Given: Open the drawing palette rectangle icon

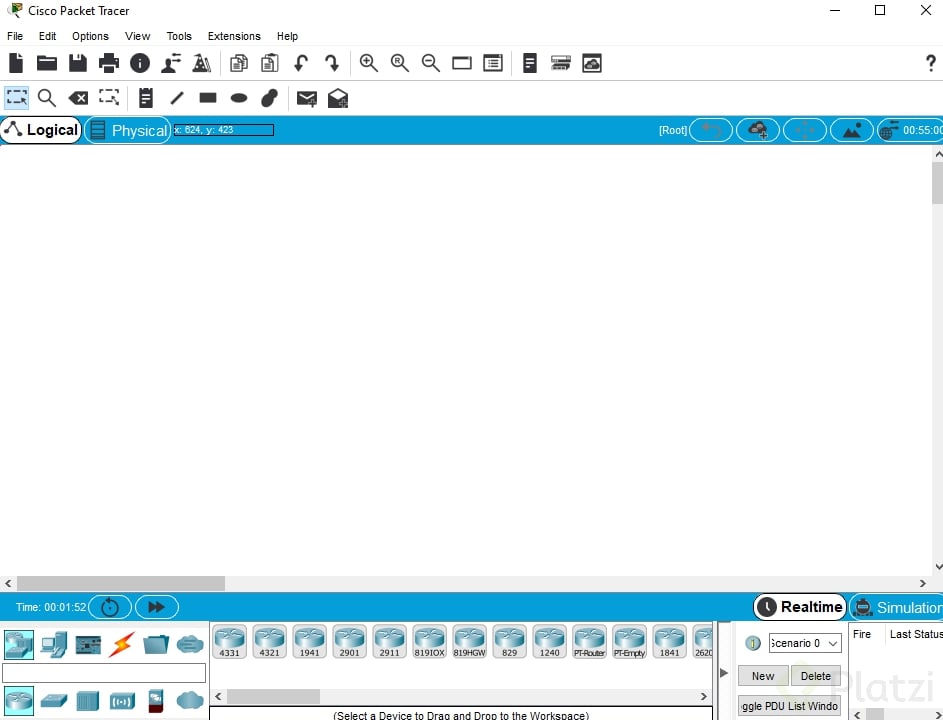Looking at the screenshot, I should [x=462, y=63].
